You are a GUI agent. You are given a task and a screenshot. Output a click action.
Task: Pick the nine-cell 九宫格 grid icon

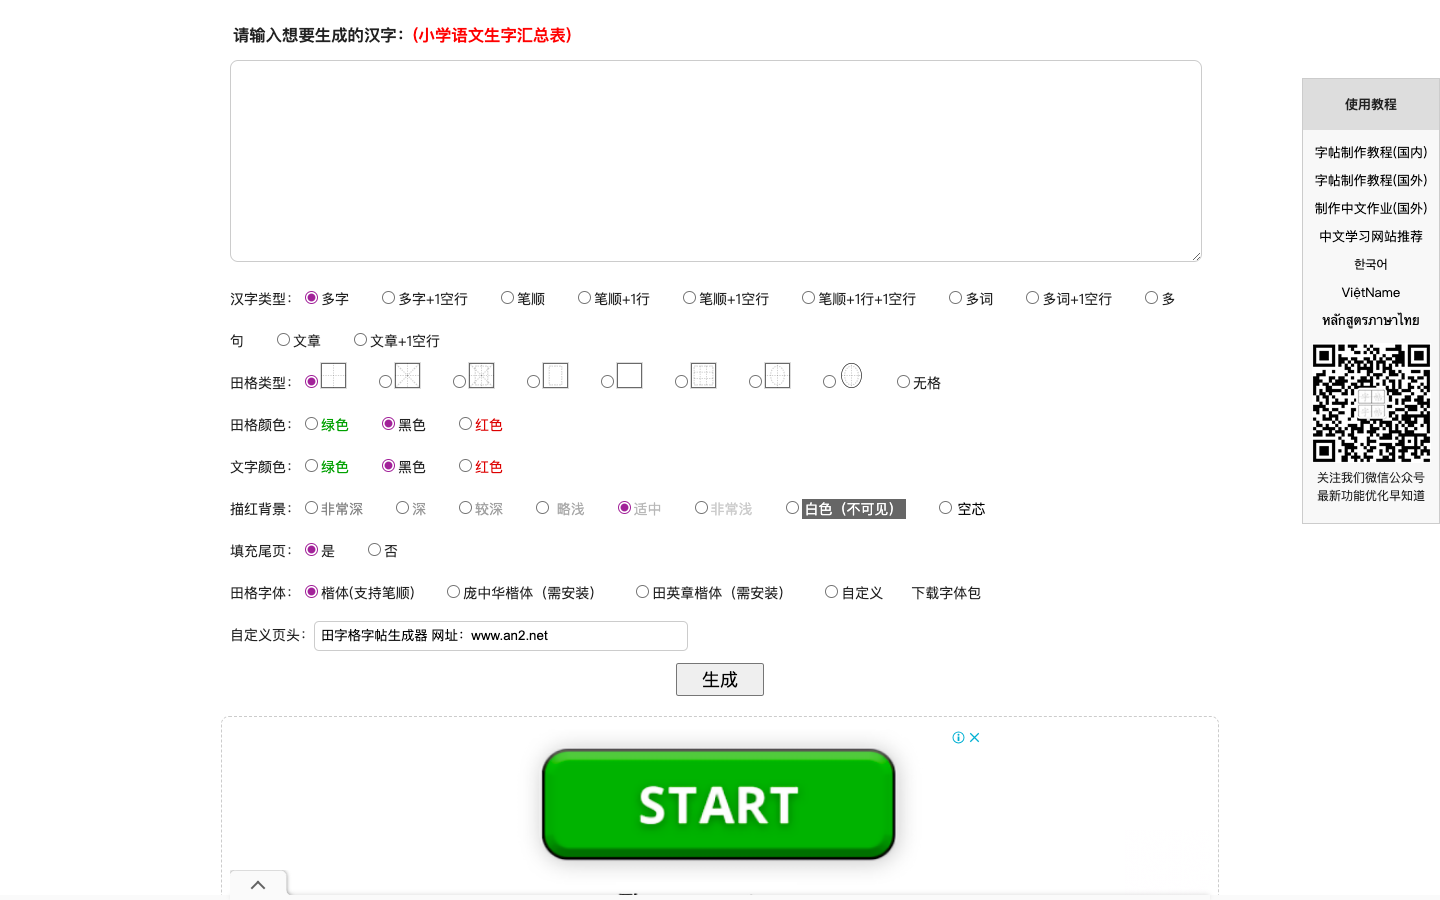pos(703,376)
